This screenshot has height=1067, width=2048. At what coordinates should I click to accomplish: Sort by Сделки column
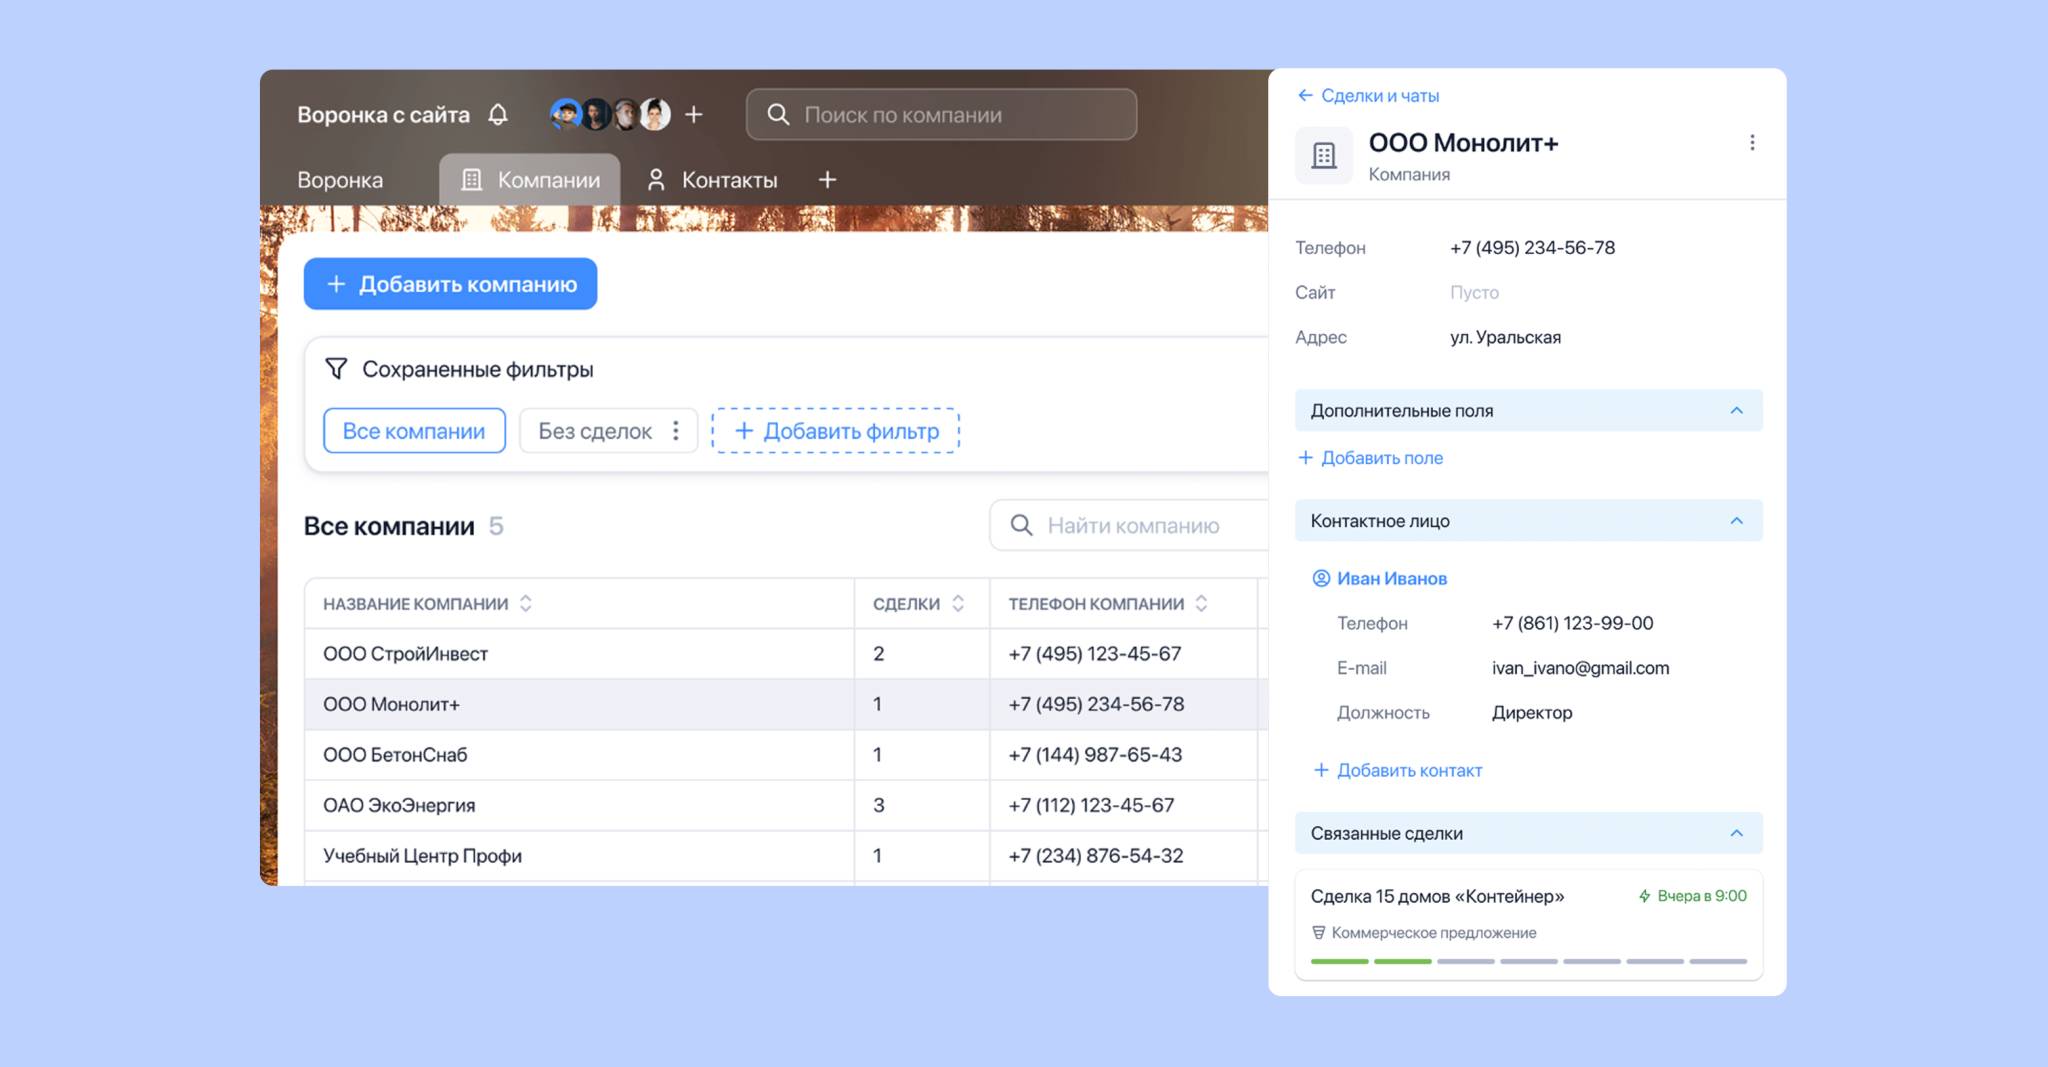(958, 604)
